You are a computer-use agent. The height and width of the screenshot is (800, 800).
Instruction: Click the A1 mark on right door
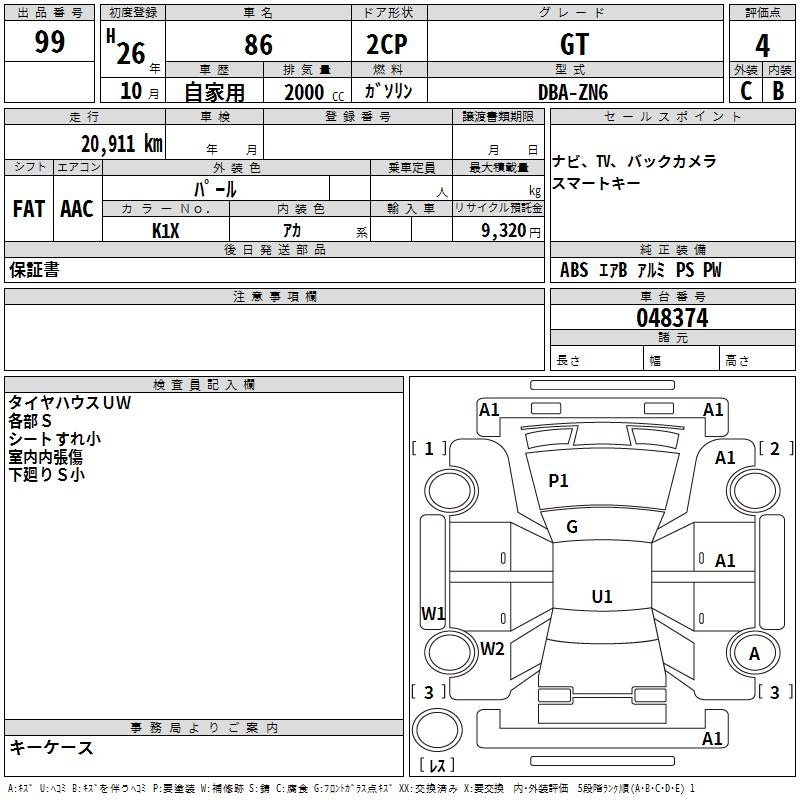[x=725, y=561]
